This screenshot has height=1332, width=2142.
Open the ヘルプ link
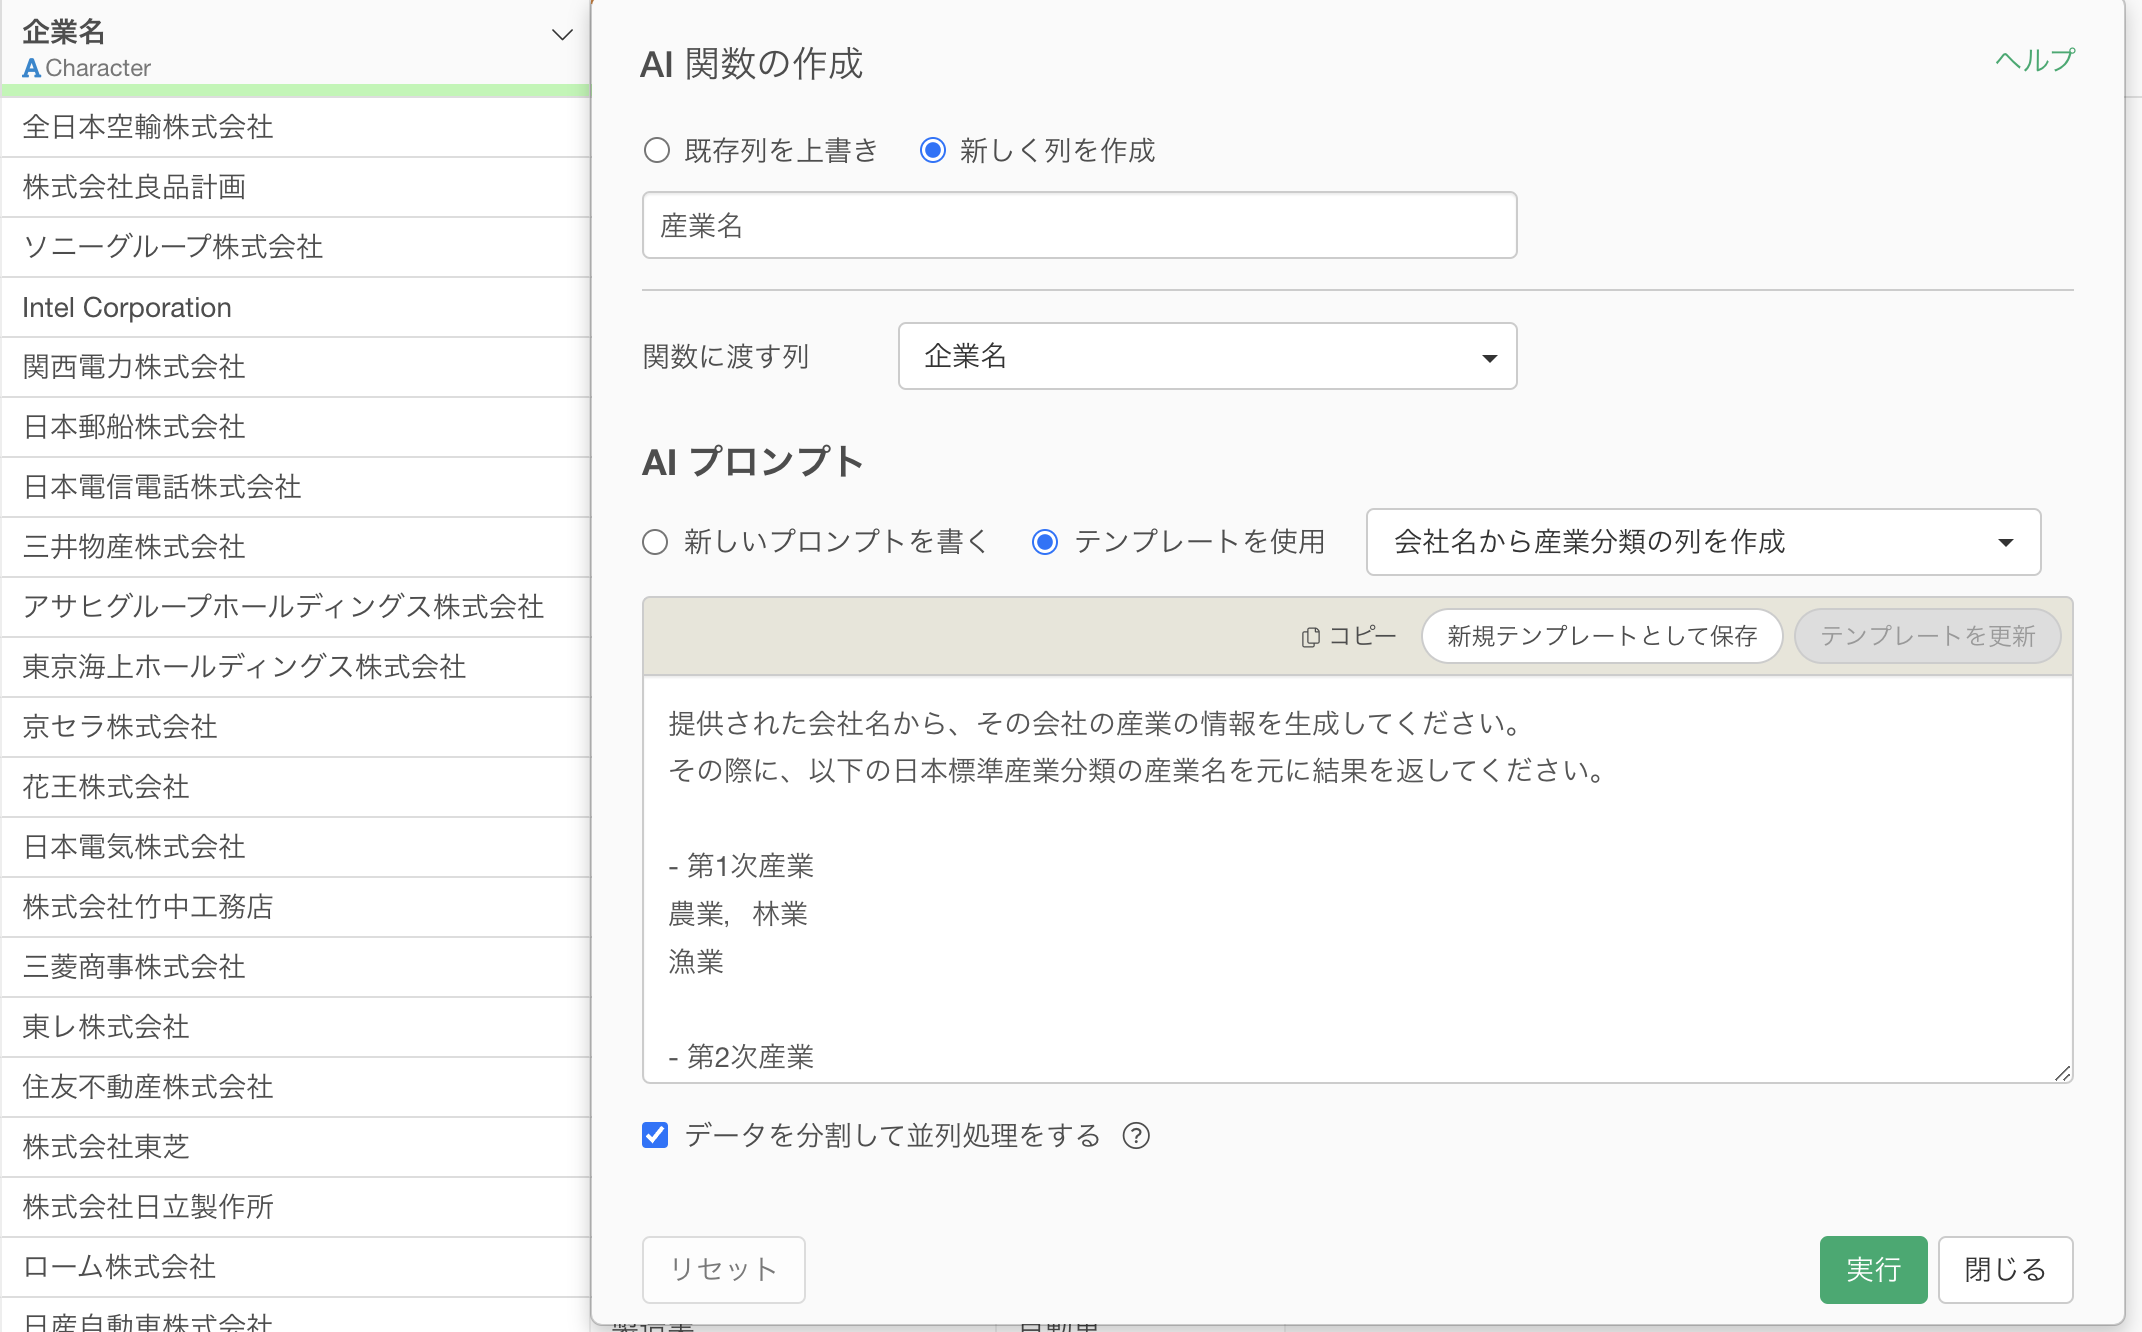(x=2034, y=61)
